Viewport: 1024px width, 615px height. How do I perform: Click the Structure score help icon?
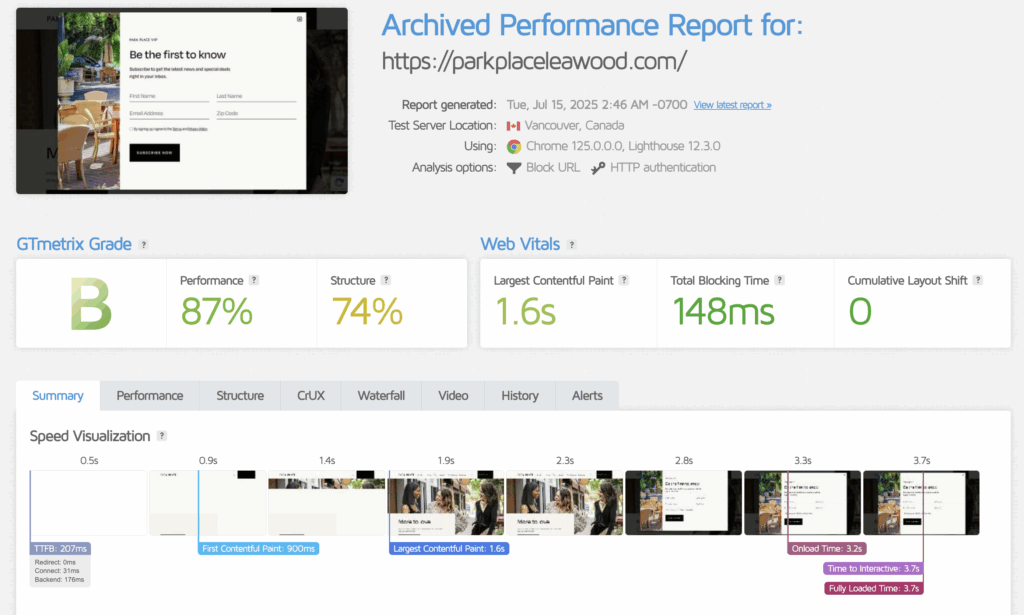pyautogui.click(x=386, y=280)
